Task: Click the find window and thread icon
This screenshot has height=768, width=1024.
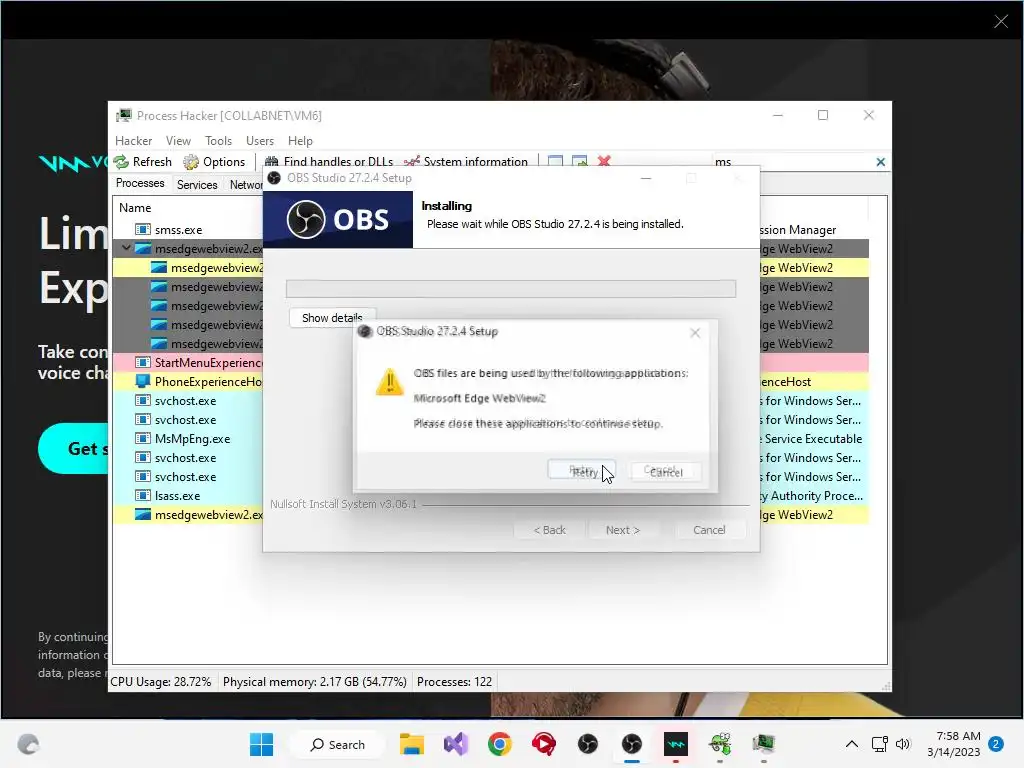Action: pos(579,161)
